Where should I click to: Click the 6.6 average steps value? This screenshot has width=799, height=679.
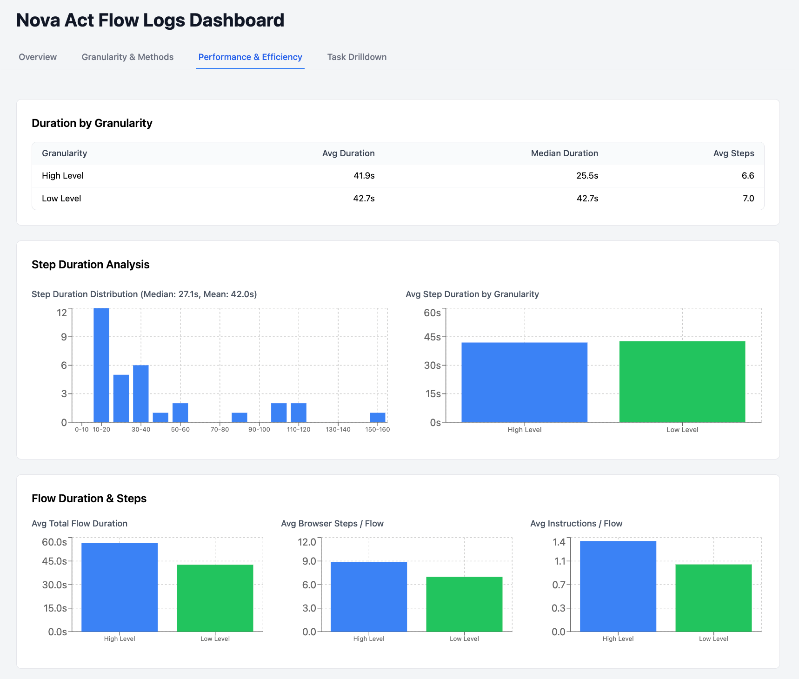point(748,176)
